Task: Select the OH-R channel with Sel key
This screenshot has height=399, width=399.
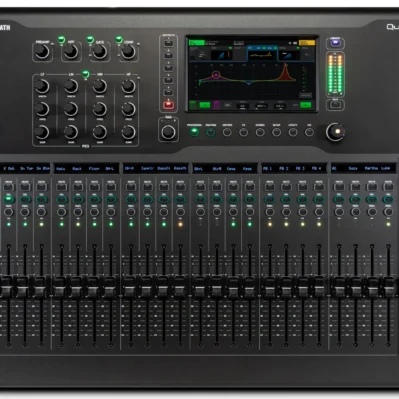Action: 131,199
